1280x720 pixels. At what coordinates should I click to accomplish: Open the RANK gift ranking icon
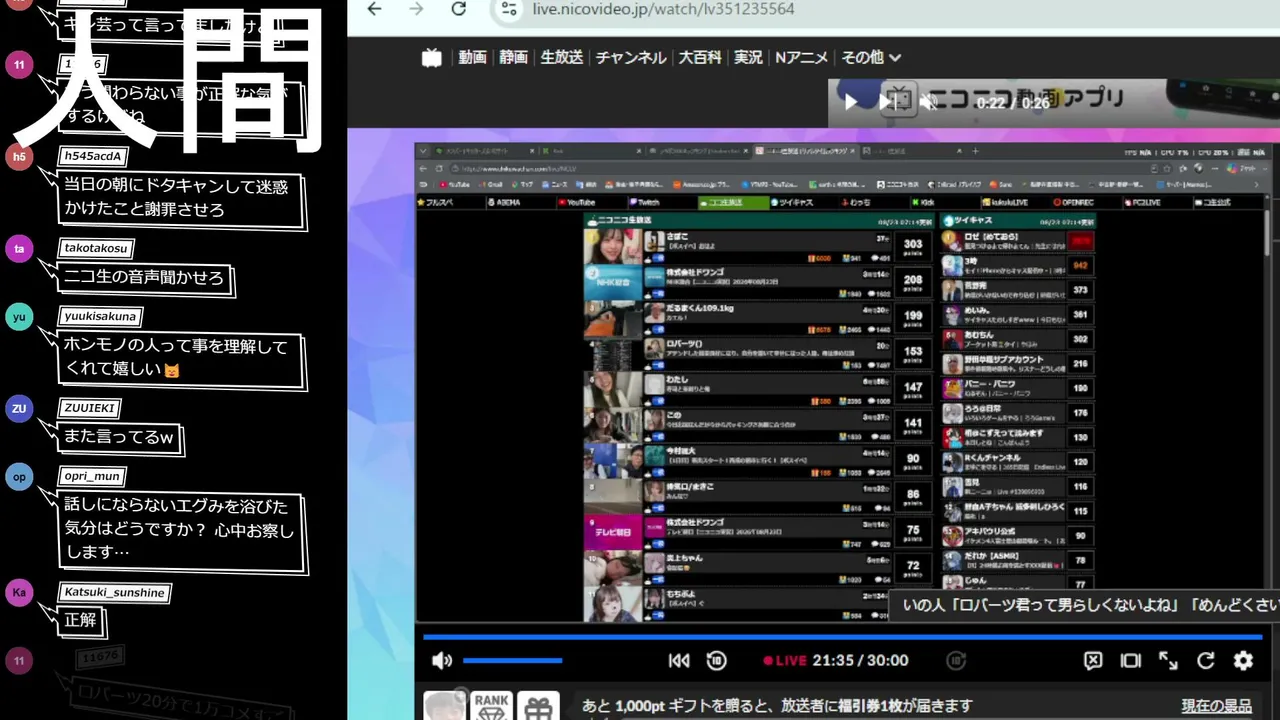click(x=492, y=706)
